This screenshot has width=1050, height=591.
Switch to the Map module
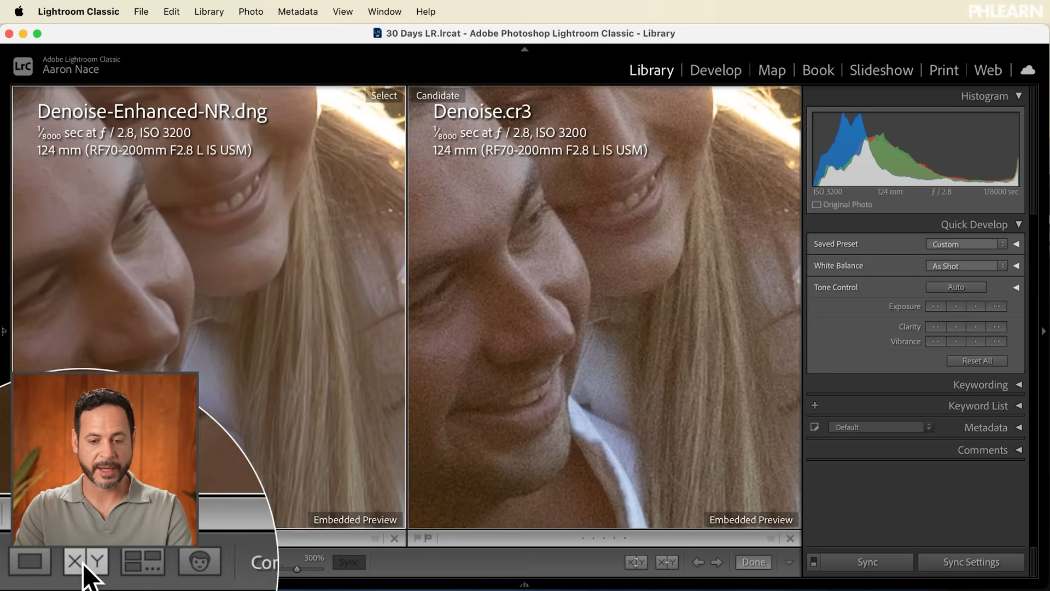coord(771,70)
